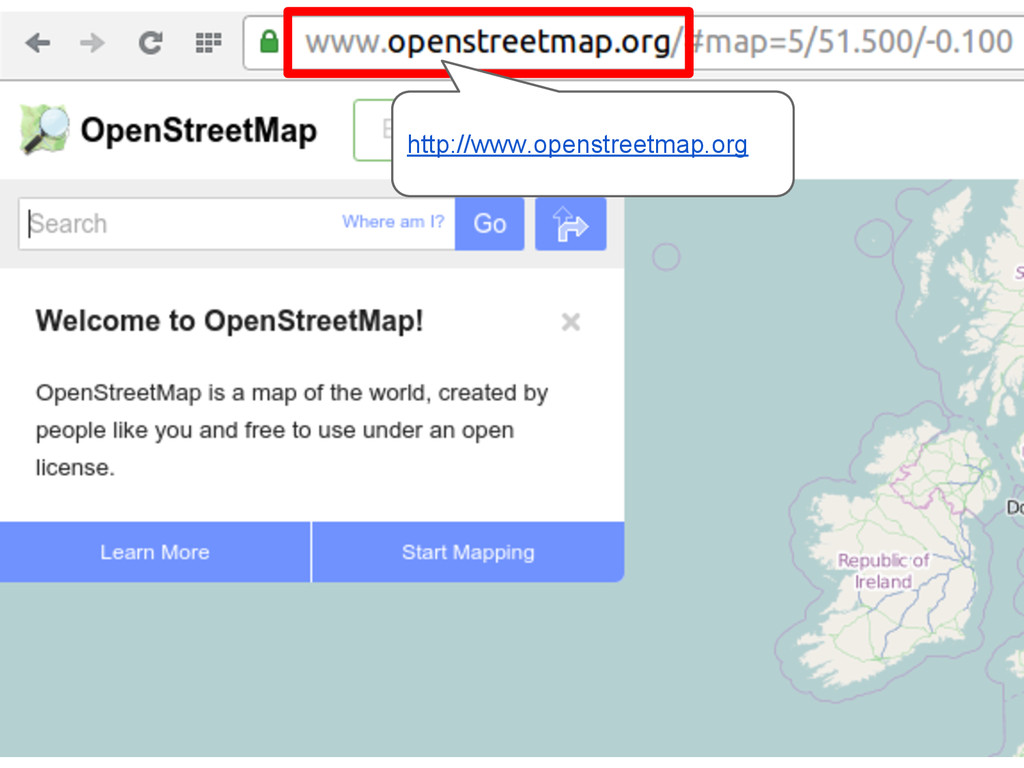Screen dimensions: 1024x768
Task: Click the Republic of Ireland map label
Action: click(884, 571)
